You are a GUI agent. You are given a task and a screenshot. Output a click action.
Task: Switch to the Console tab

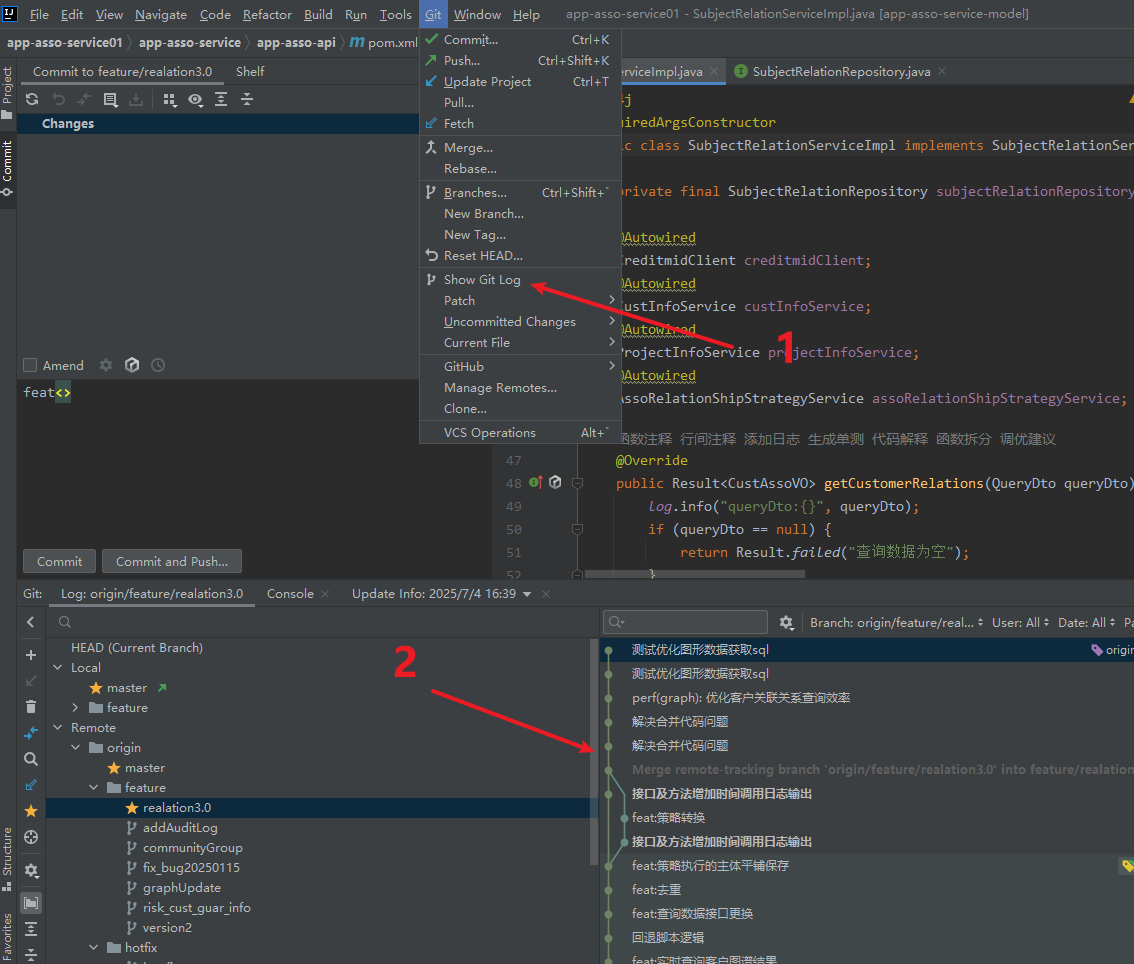pos(290,594)
